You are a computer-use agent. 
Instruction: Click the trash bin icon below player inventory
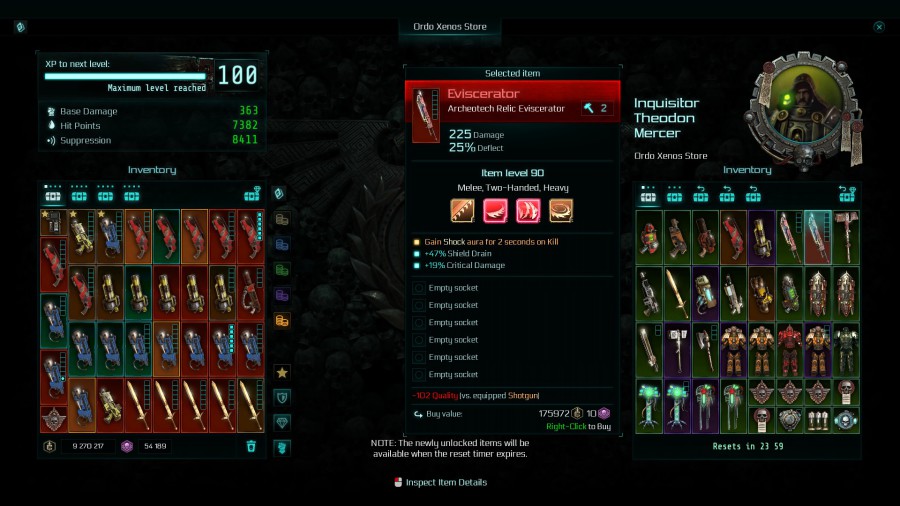pyautogui.click(x=251, y=446)
